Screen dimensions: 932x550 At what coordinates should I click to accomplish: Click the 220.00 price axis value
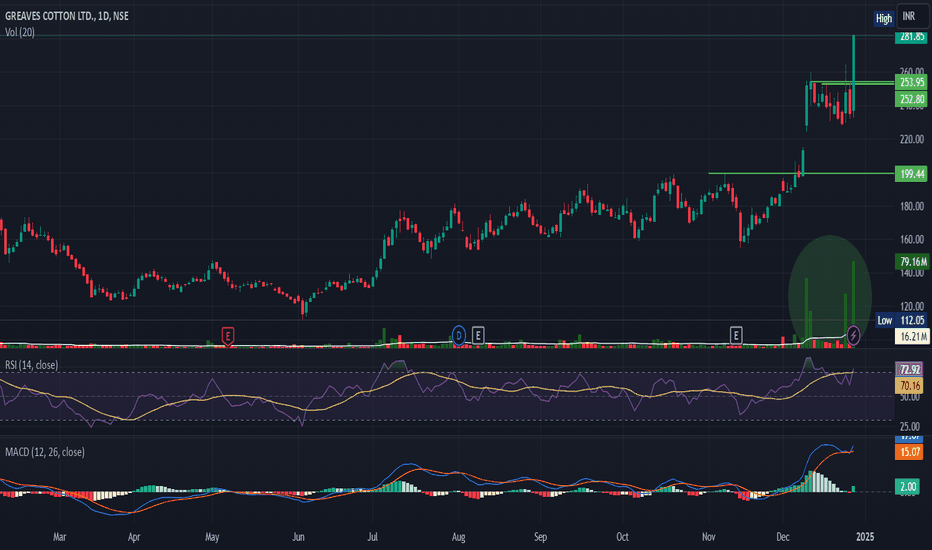point(912,139)
